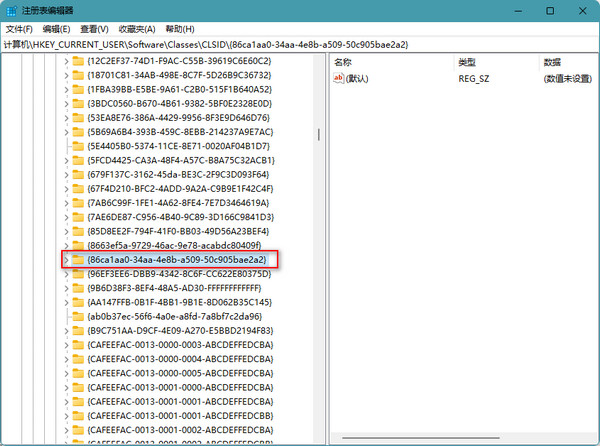Click folder icon of {CAFEEFAC-0013-0000-0005-ABCDEFFEDCBA}
The width and height of the screenshot is (600, 446).
click(78, 373)
